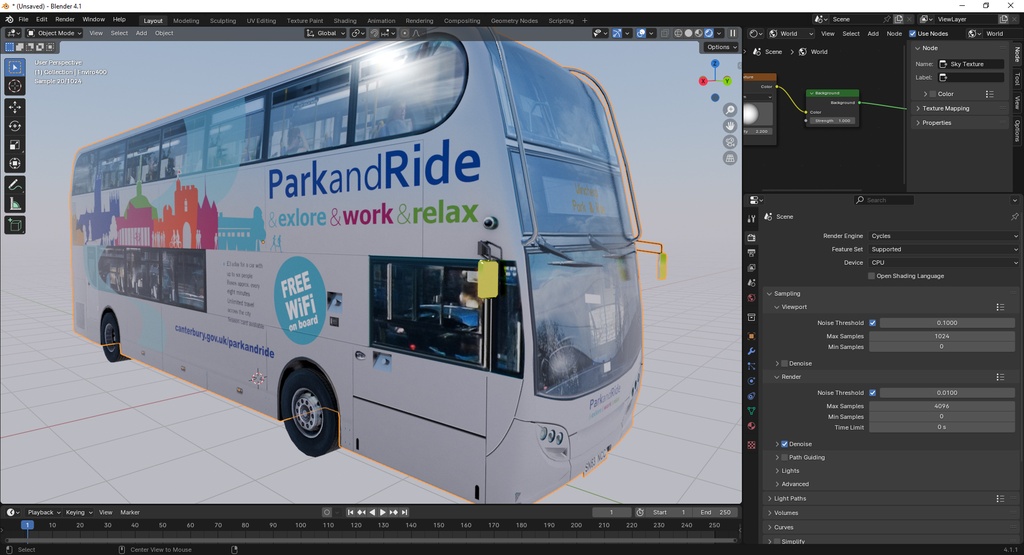Image resolution: width=1024 pixels, height=555 pixels.
Task: Click the Options button in viewport
Action: (721, 47)
